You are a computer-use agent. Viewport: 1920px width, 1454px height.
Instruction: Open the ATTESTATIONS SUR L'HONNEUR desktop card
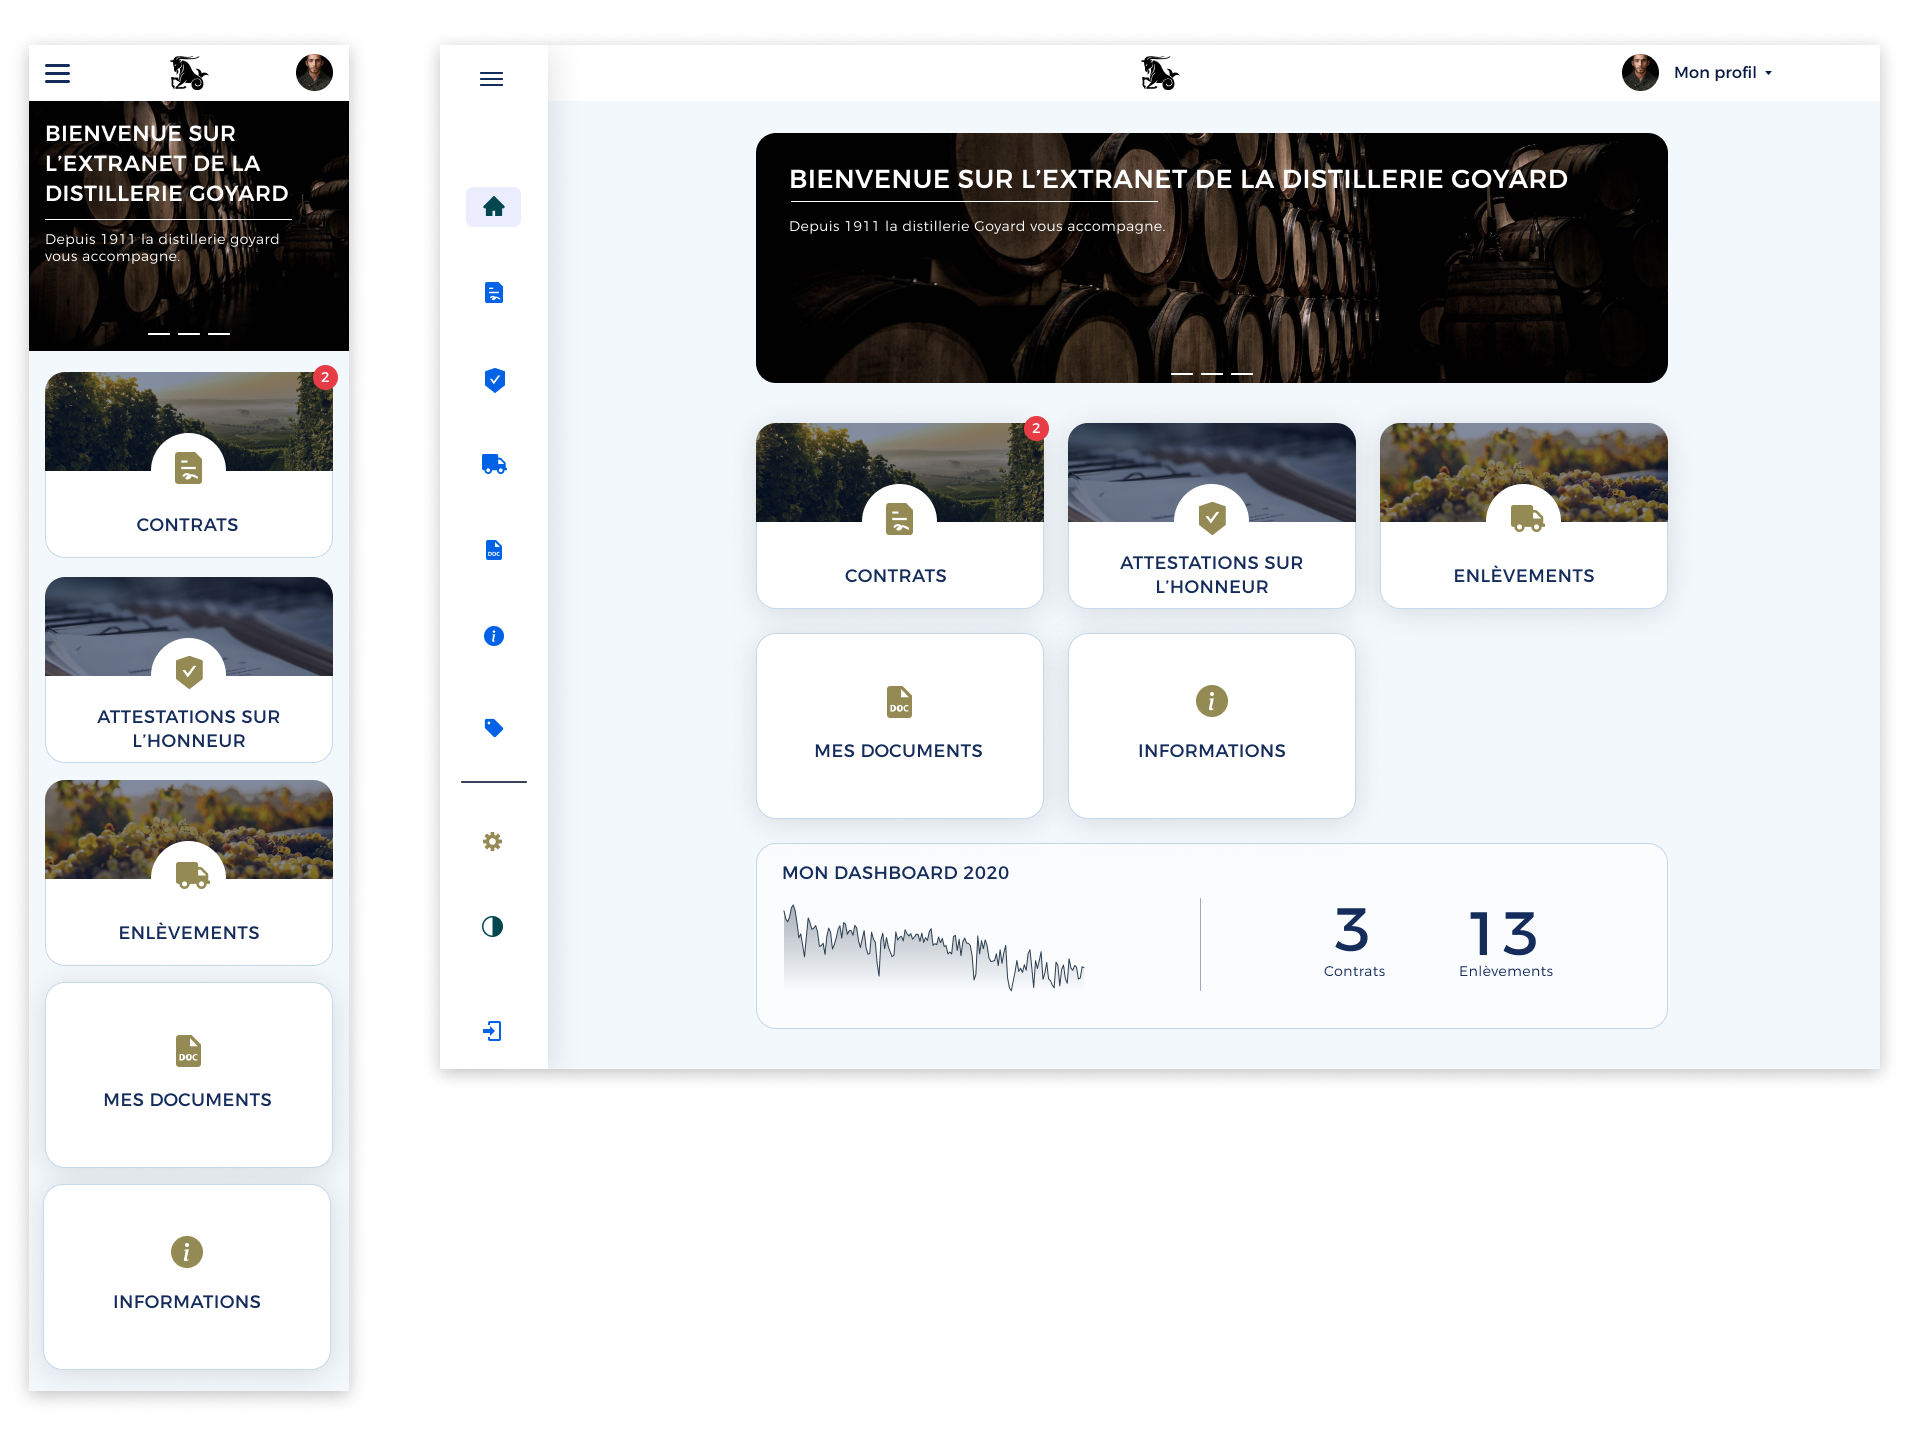tap(1211, 516)
